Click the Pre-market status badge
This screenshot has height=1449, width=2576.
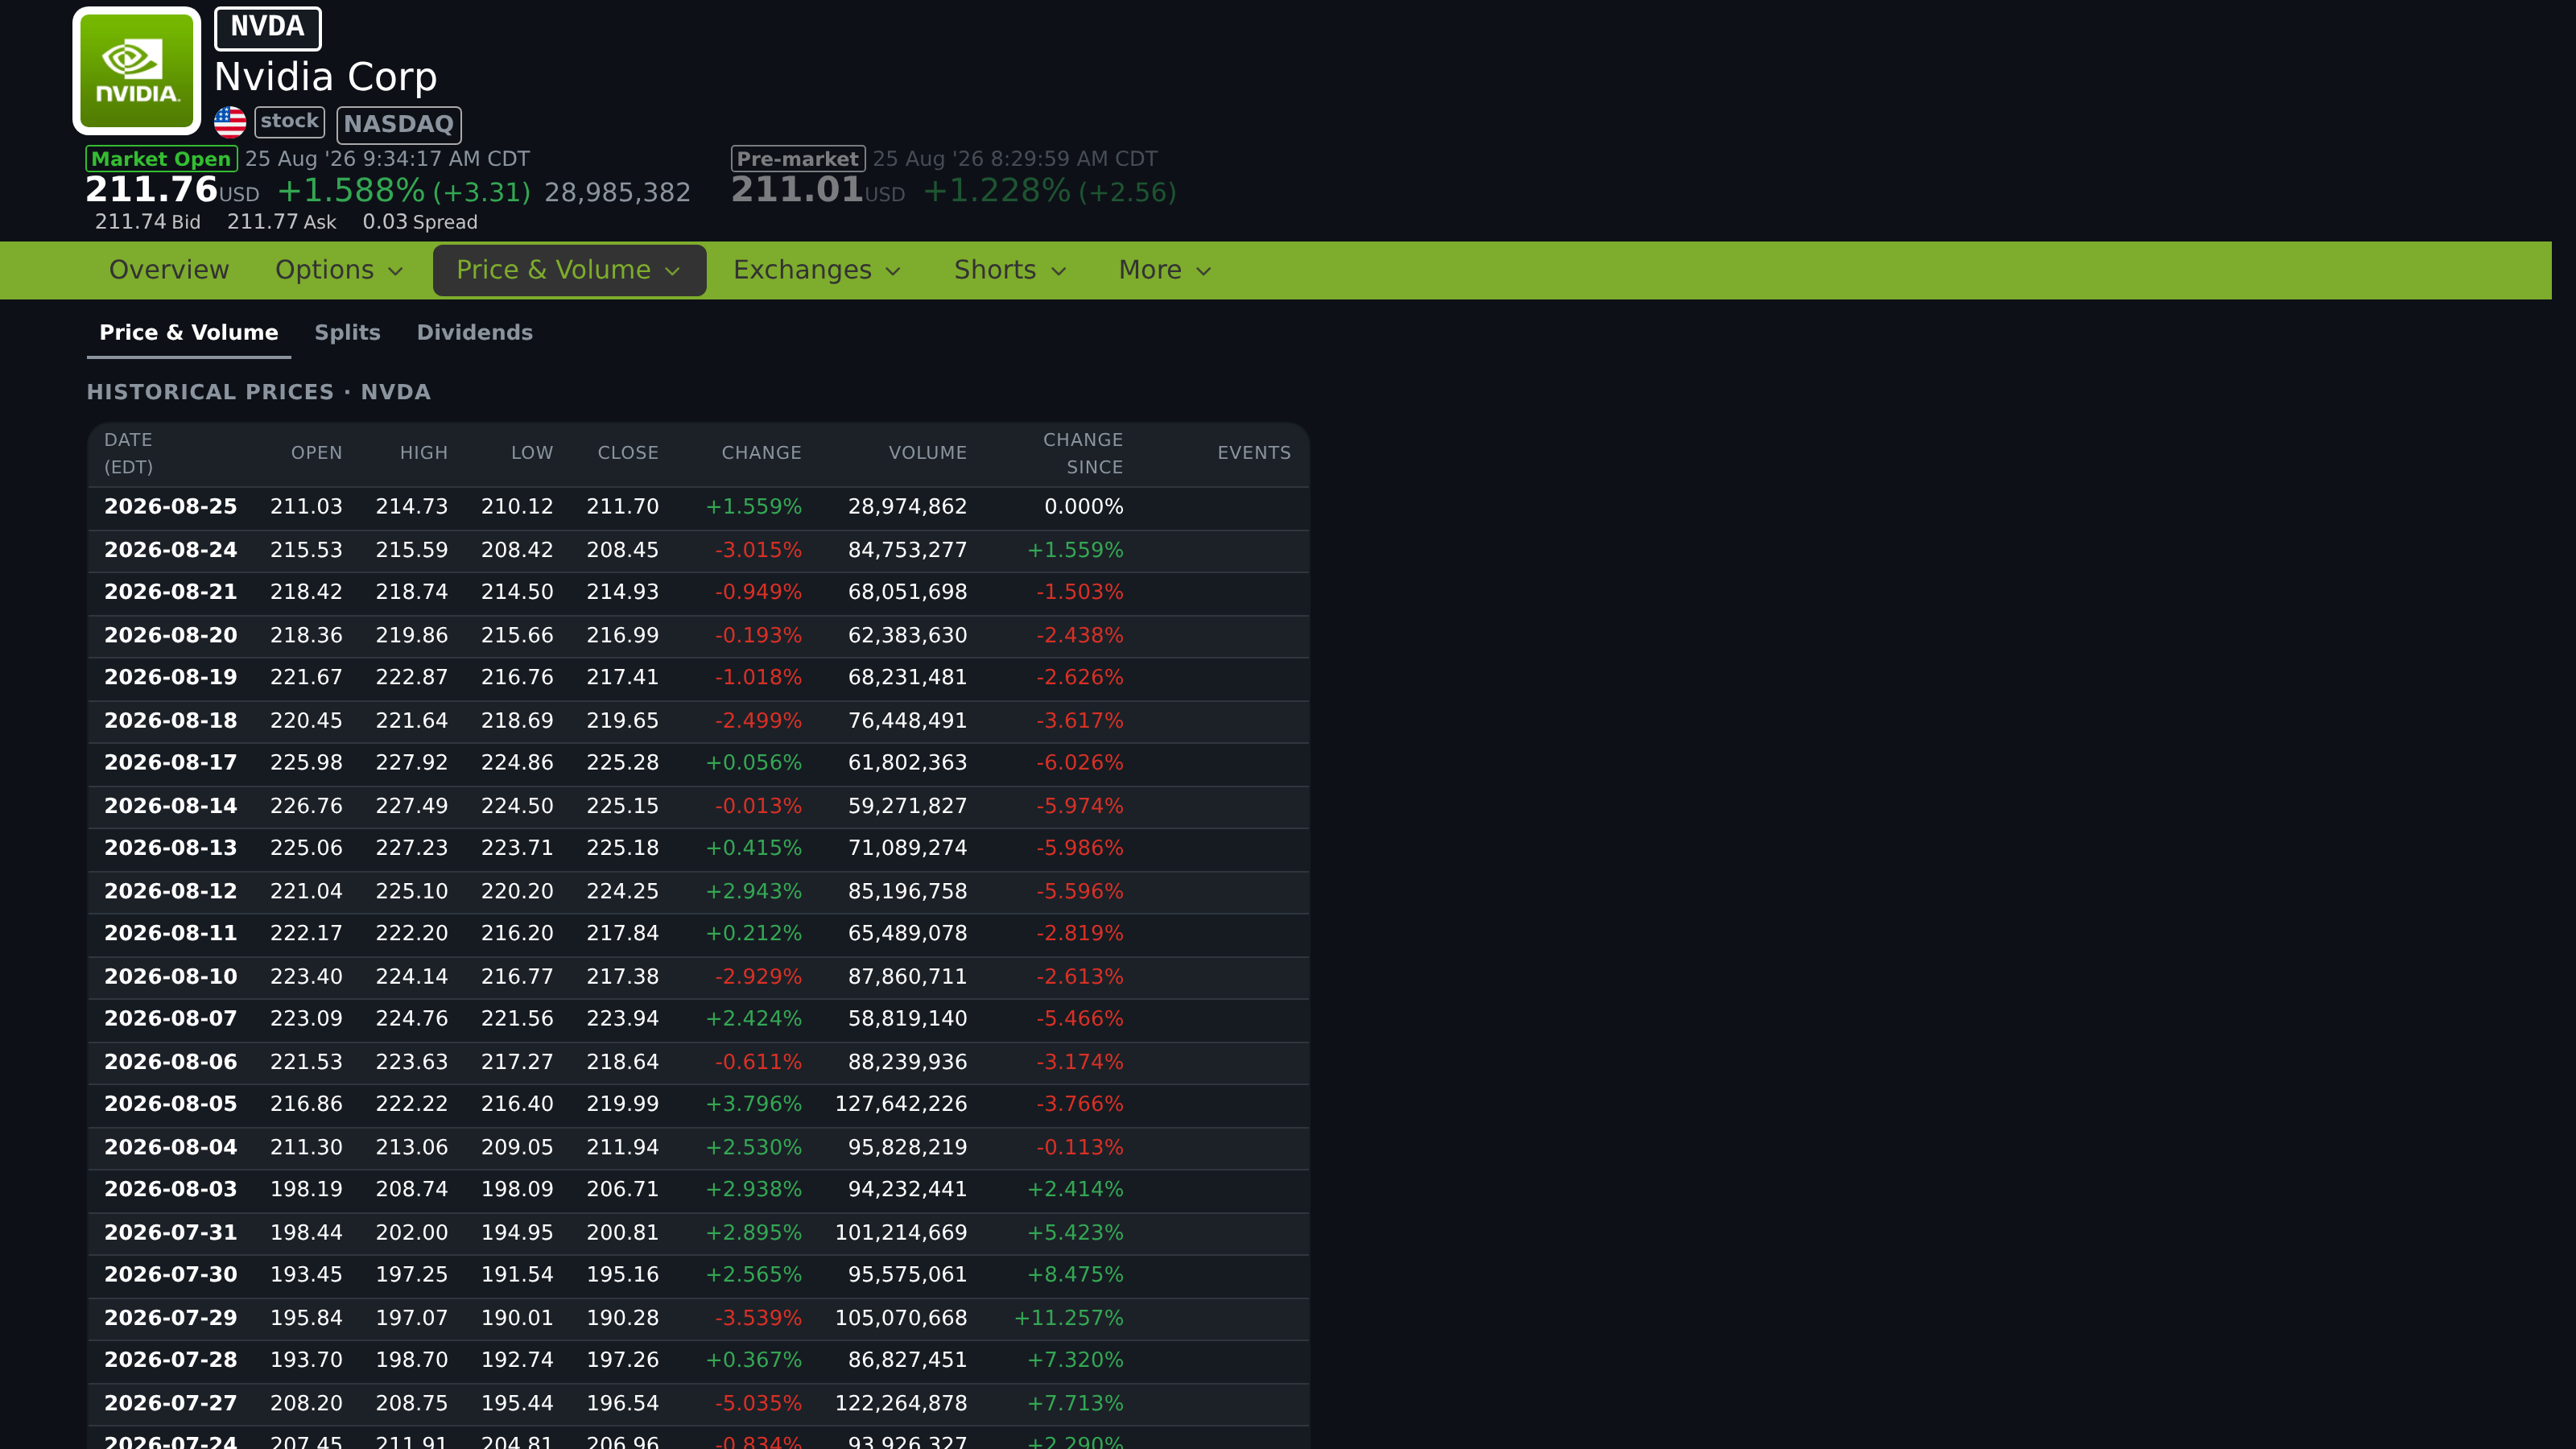798,159
